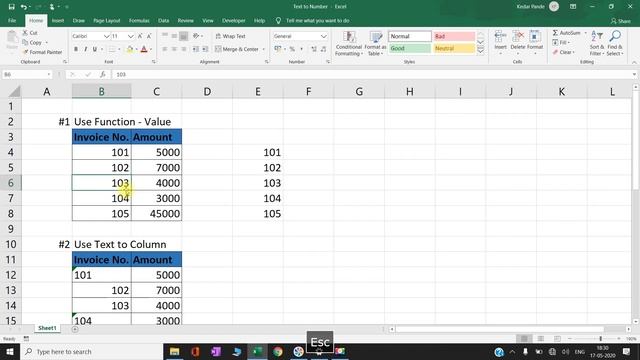The image size is (640, 360).
Task: Add a new sheet with plus button
Action: click(75, 329)
